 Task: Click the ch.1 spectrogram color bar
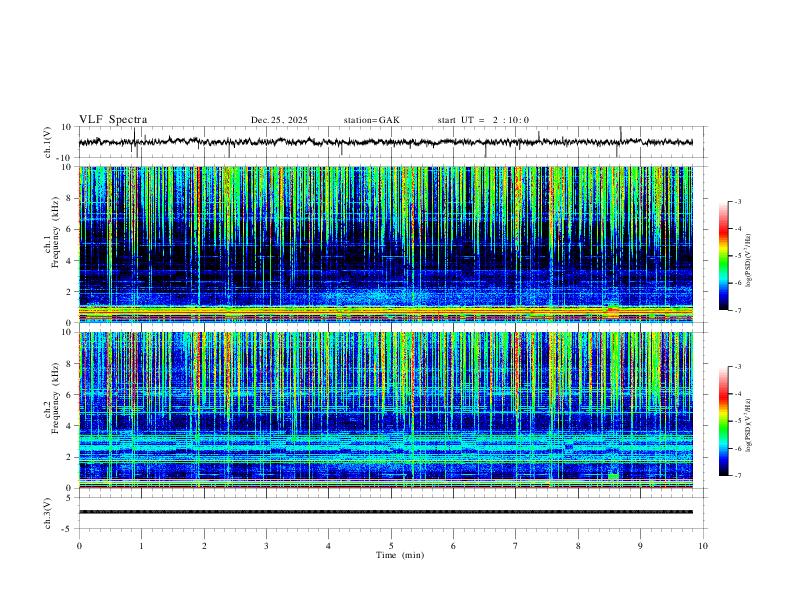coord(723,256)
